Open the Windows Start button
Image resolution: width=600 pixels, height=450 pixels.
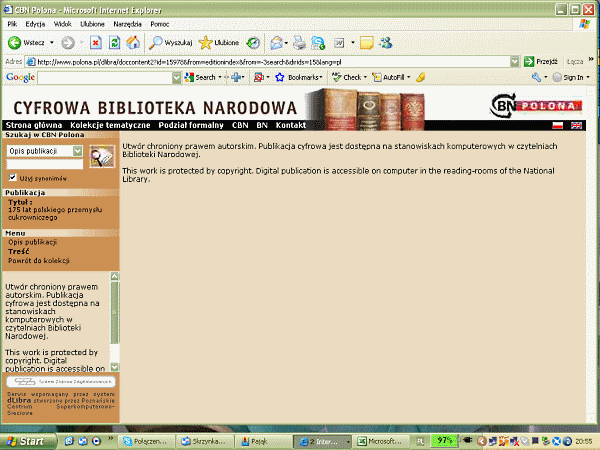point(28,441)
